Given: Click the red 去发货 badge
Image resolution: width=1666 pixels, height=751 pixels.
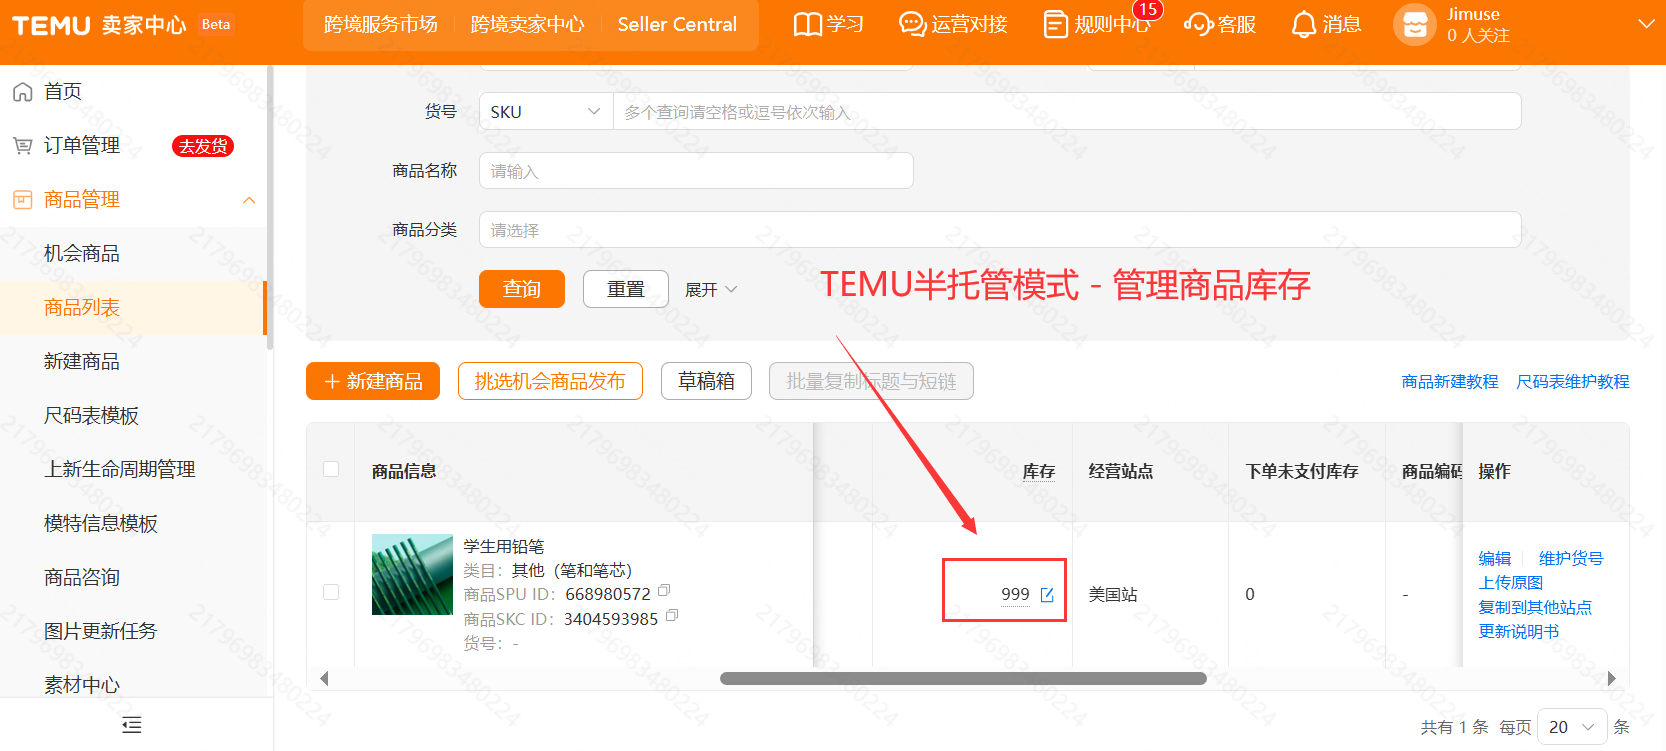Looking at the screenshot, I should click(203, 146).
